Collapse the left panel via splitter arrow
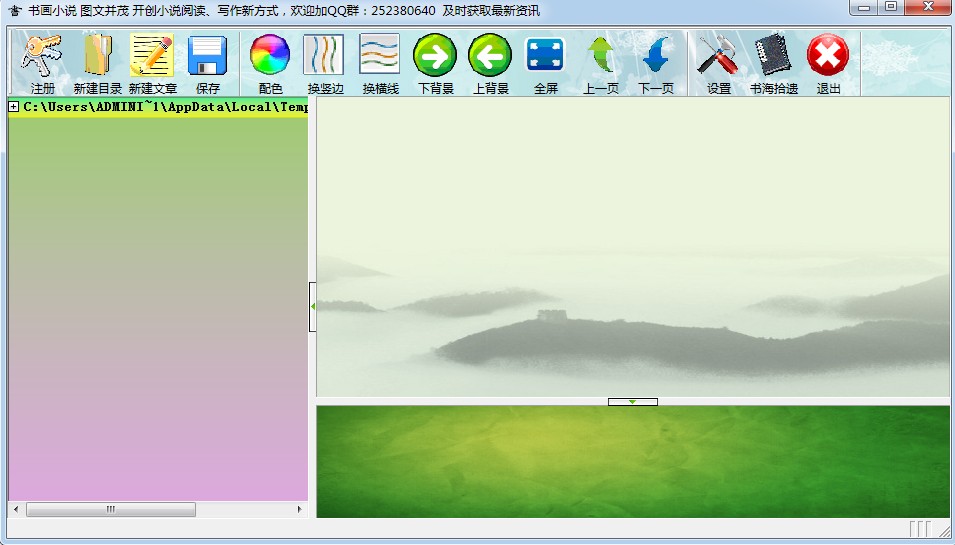The height and width of the screenshot is (545, 955). [x=312, y=307]
